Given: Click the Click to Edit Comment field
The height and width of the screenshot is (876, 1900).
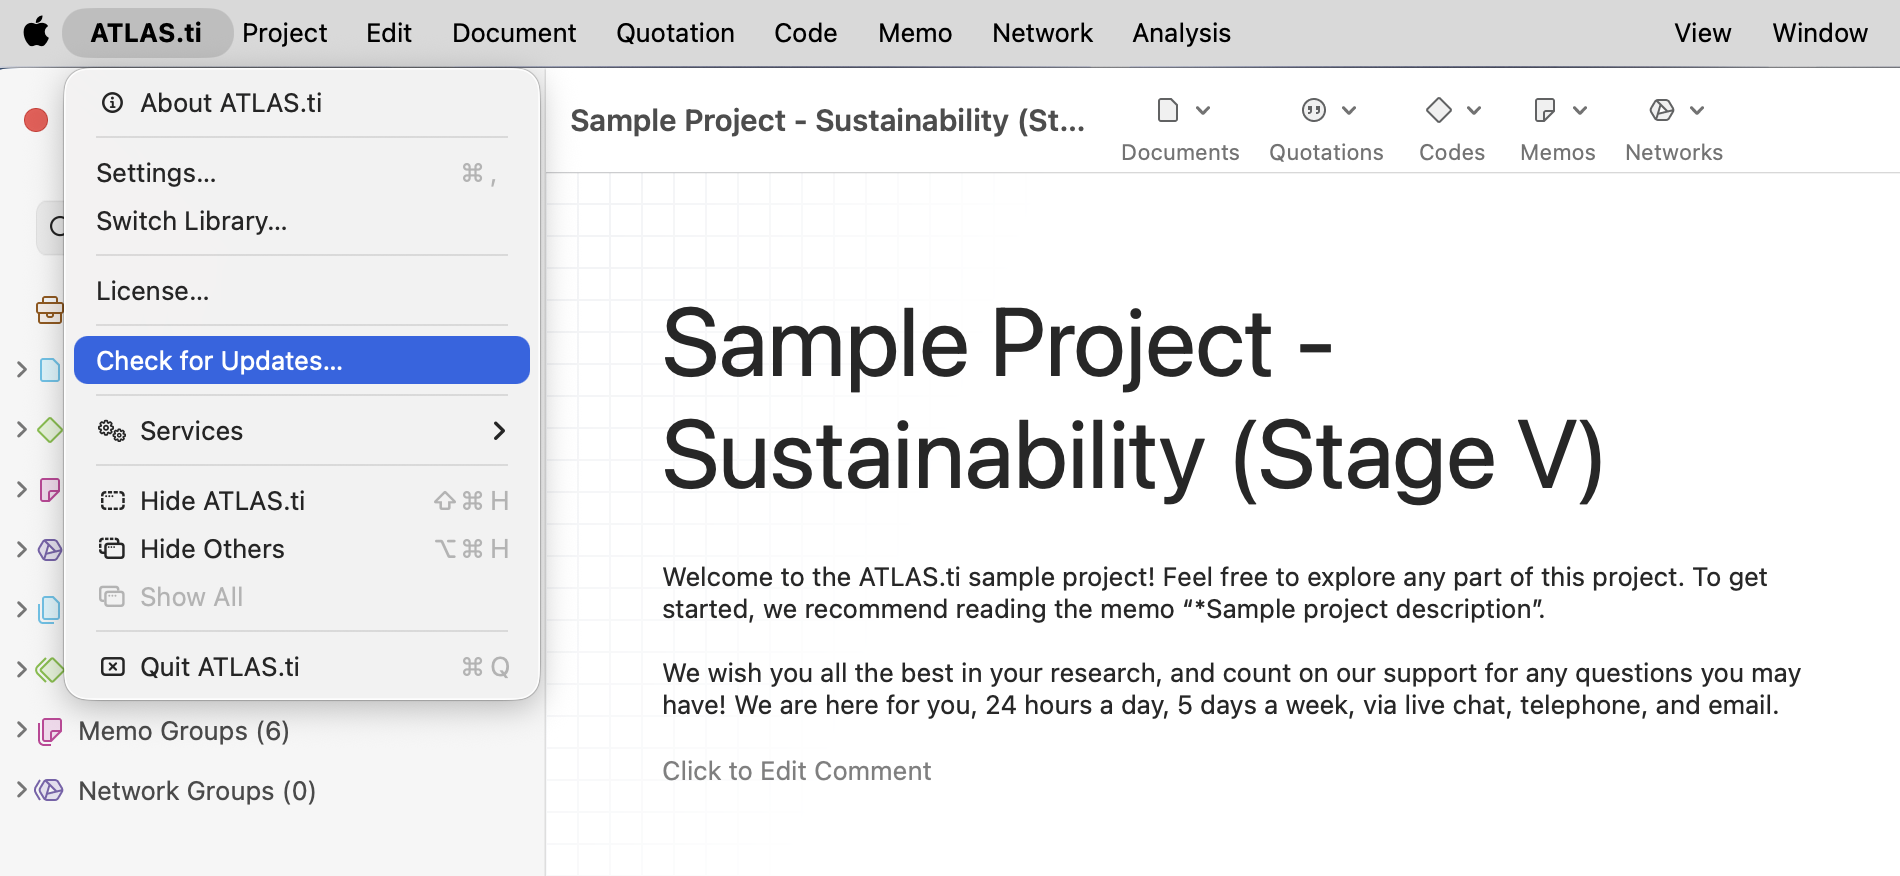Looking at the screenshot, I should [x=796, y=771].
